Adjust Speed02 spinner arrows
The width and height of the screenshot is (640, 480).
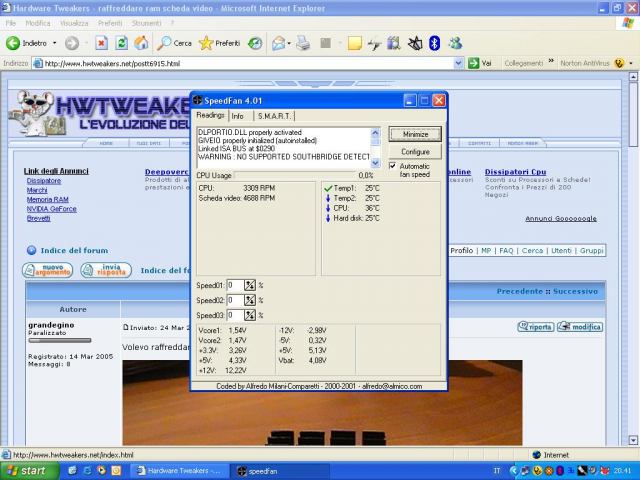(x=250, y=300)
